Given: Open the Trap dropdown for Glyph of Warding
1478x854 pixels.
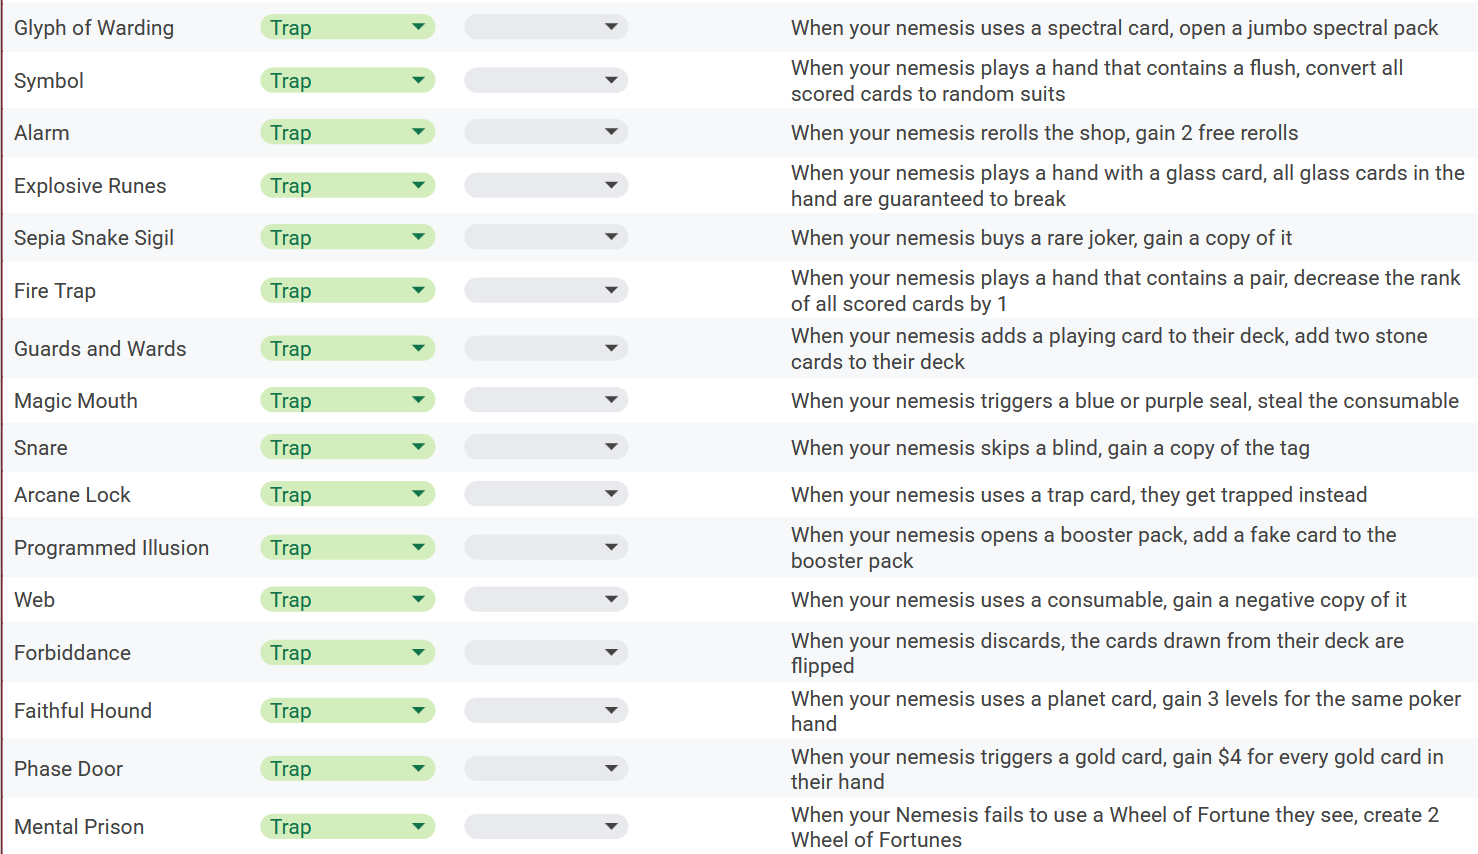Looking at the screenshot, I should pyautogui.click(x=347, y=28).
